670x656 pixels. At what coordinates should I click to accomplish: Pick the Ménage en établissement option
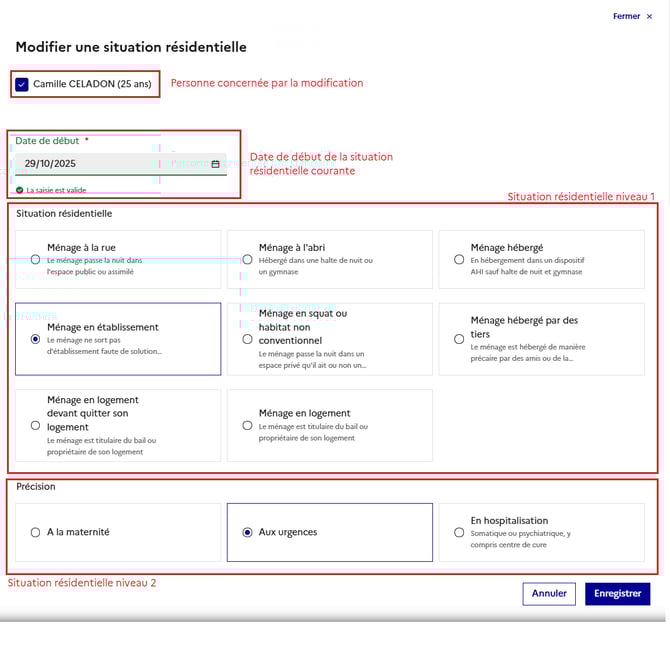(x=36, y=339)
